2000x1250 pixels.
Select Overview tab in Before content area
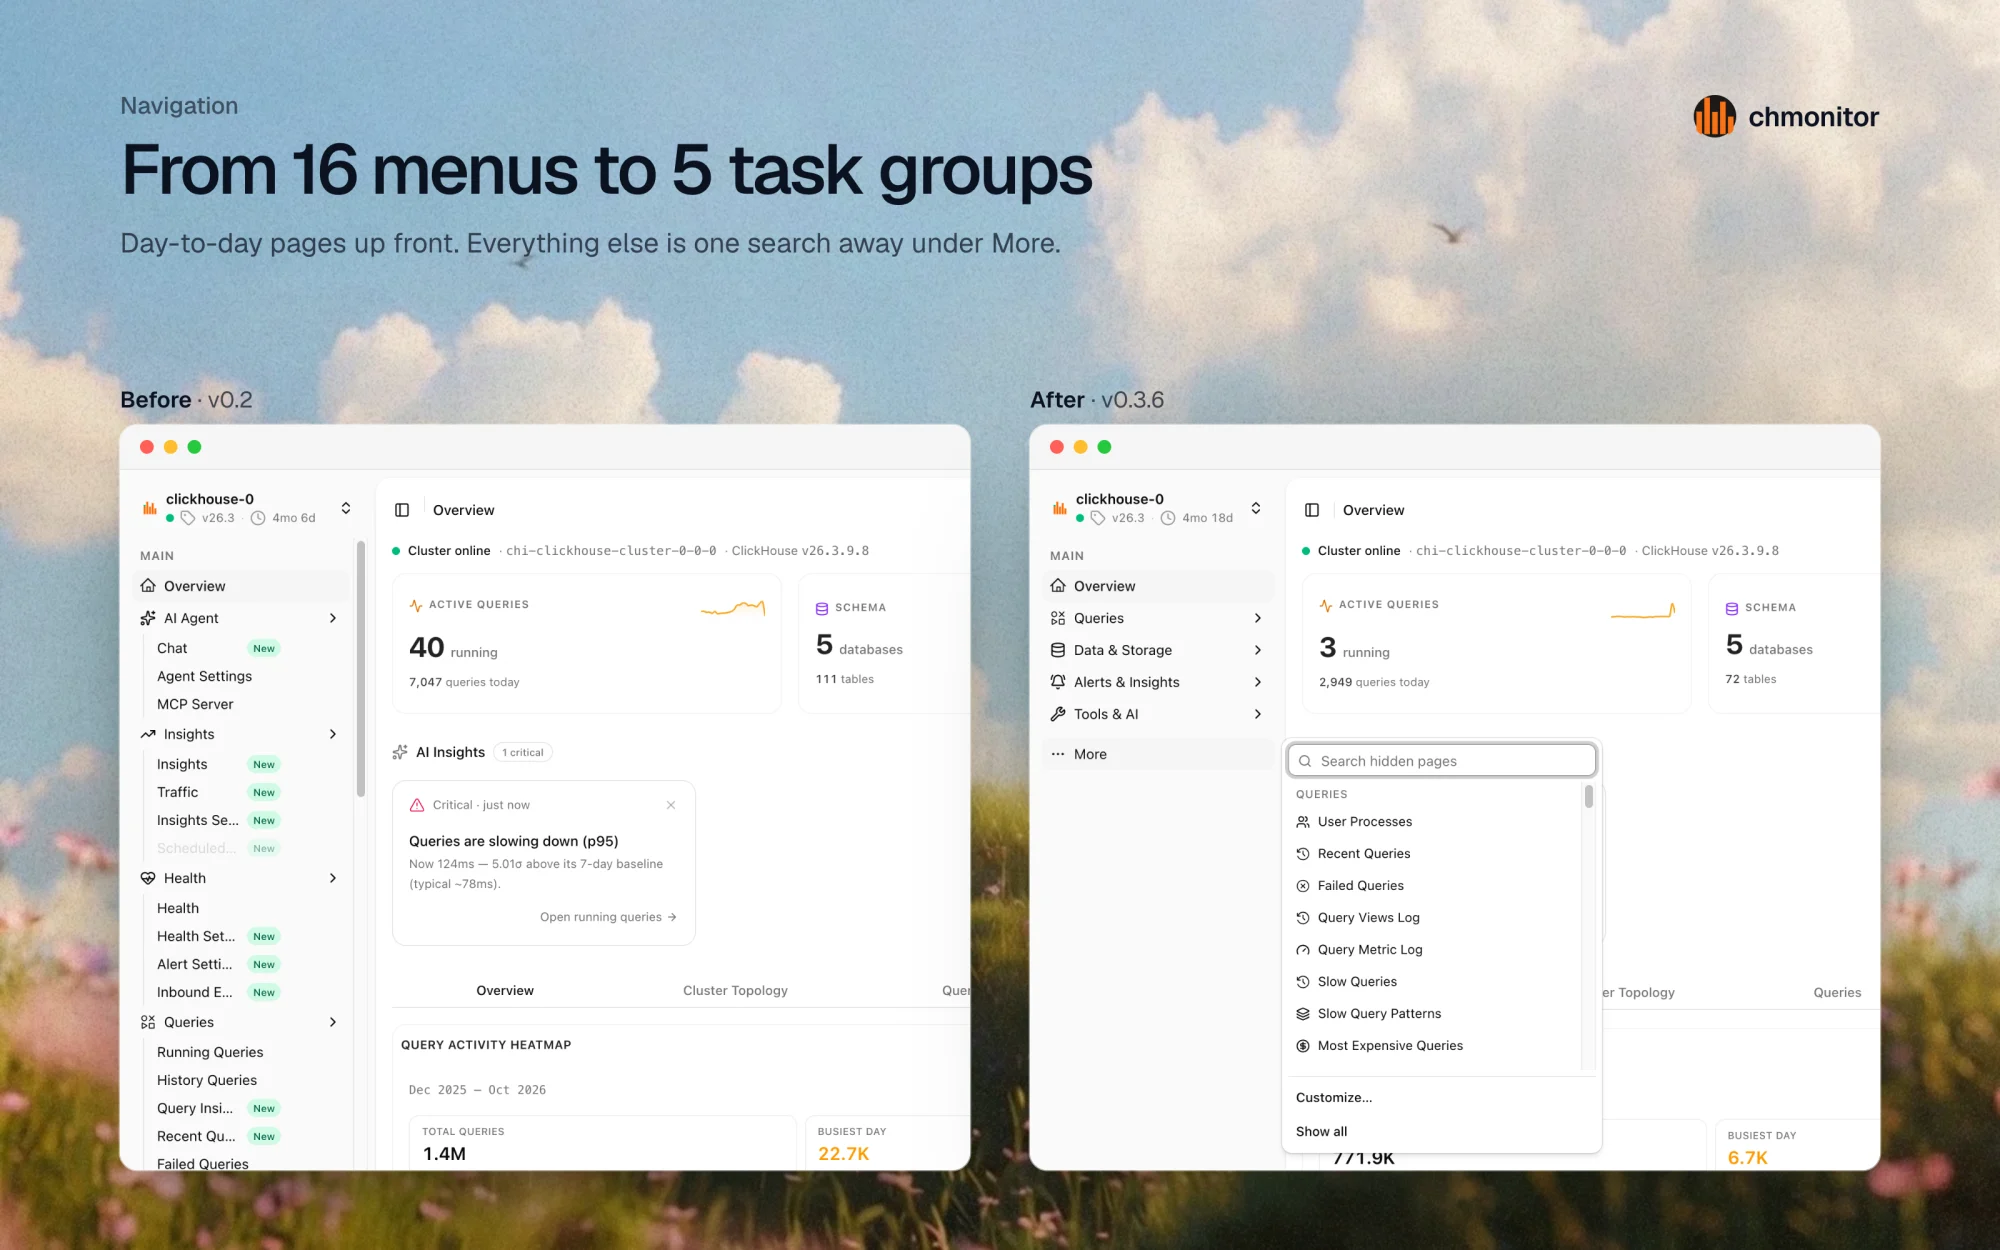pos(505,991)
